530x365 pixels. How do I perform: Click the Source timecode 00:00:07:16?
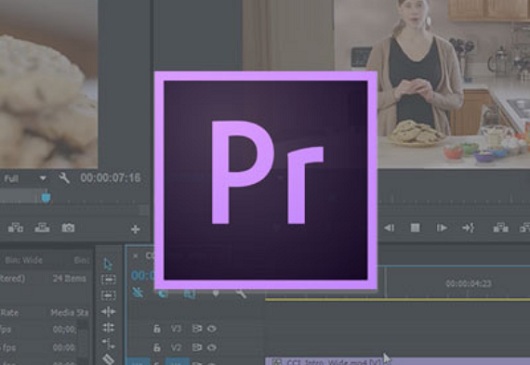point(111,178)
